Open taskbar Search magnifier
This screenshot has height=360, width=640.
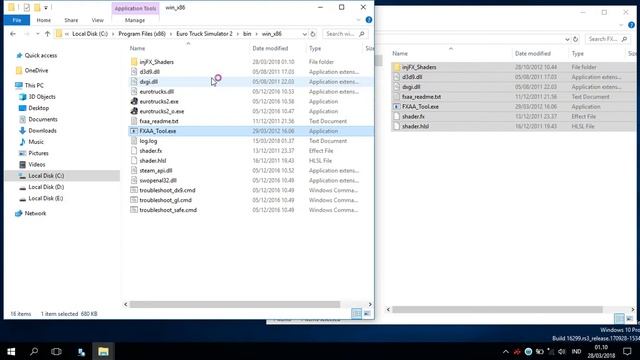34,351
